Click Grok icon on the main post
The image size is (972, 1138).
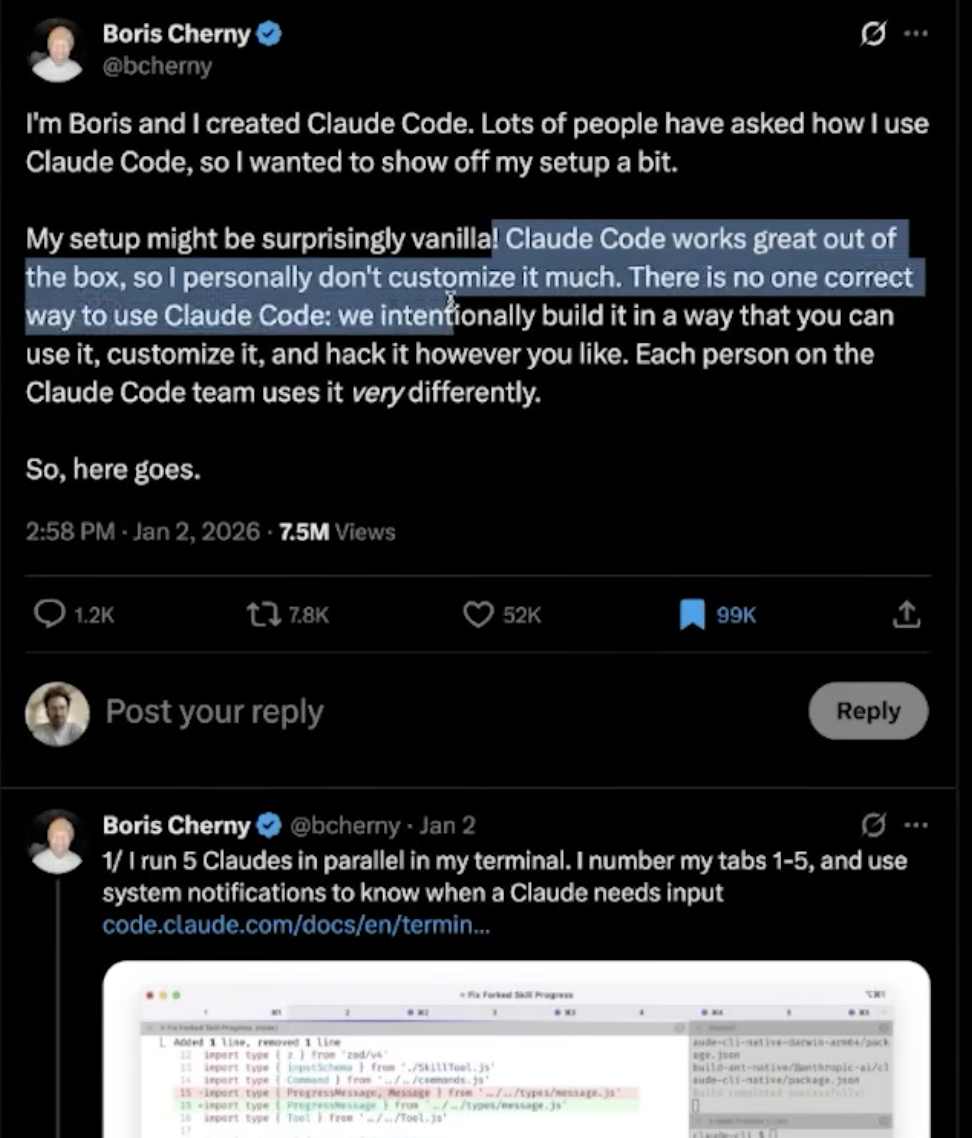pos(872,33)
